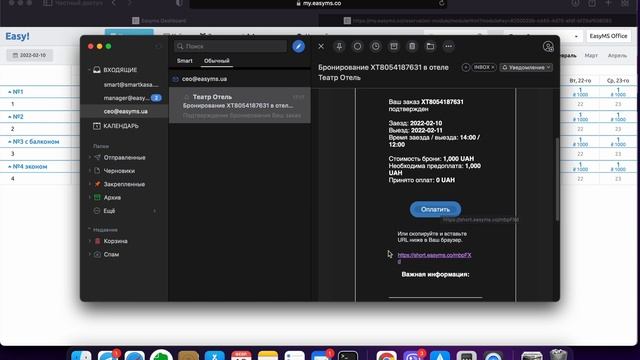The image size is (640, 360).
Task: Archive the open email
Action: coord(394,47)
